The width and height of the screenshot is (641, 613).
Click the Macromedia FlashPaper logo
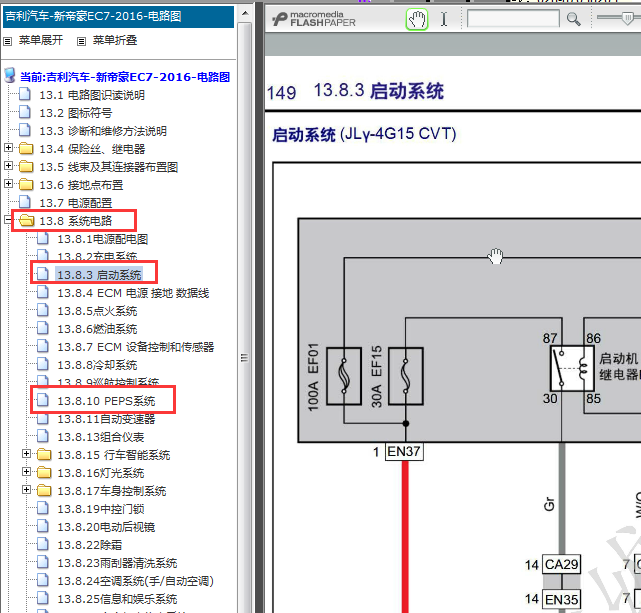[314, 19]
